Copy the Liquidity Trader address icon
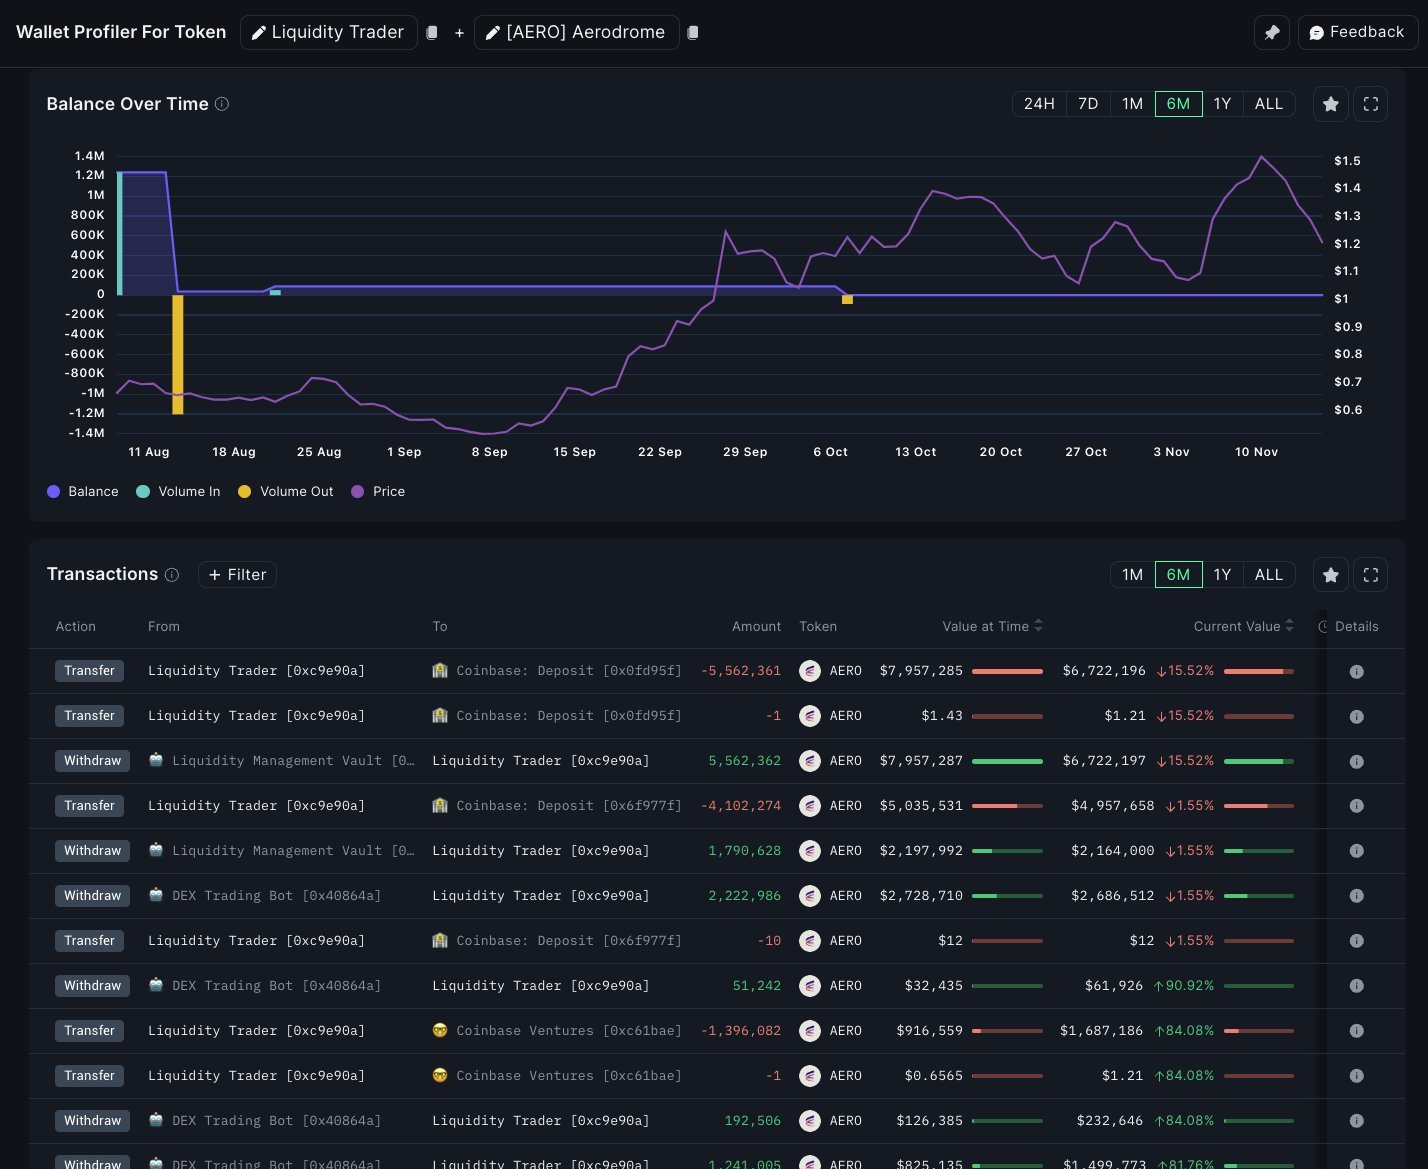Screen dimensions: 1428x1169 (432, 33)
